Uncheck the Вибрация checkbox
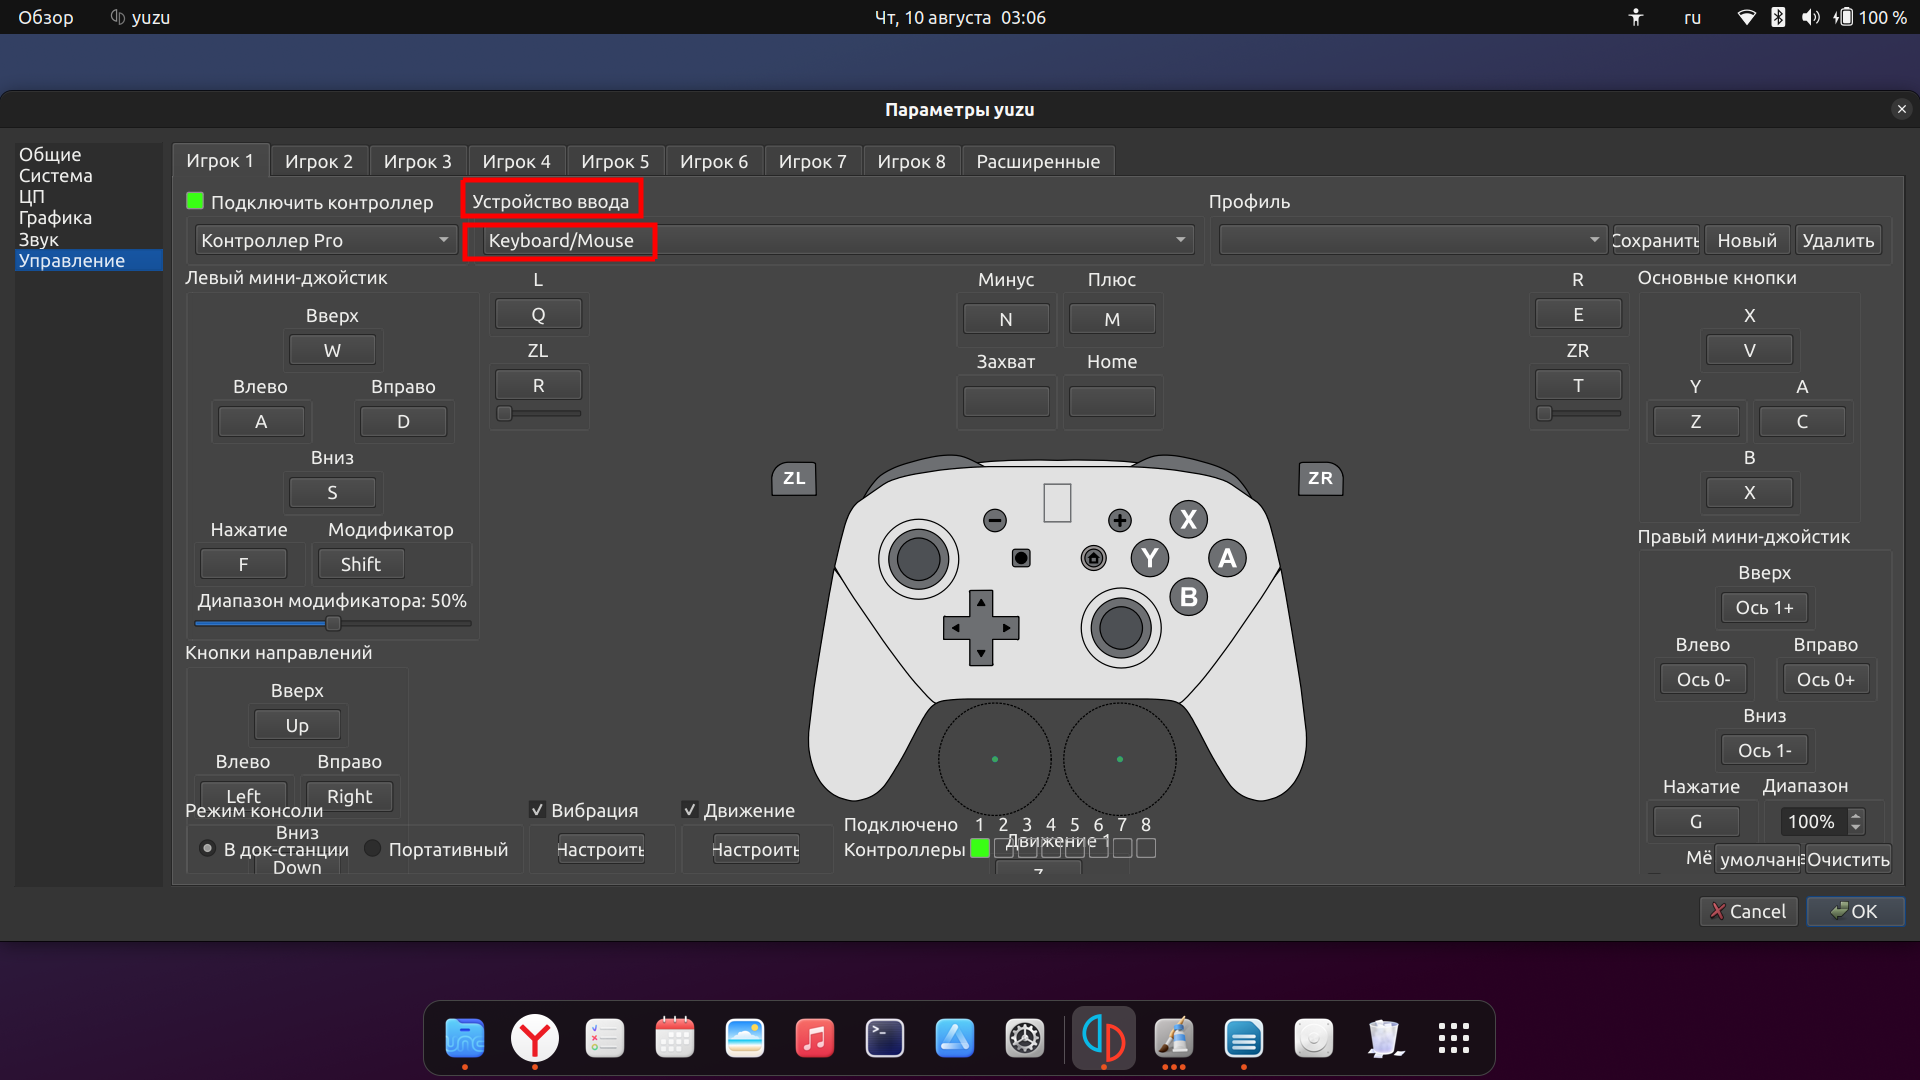This screenshot has width=1920, height=1080. pos(537,810)
